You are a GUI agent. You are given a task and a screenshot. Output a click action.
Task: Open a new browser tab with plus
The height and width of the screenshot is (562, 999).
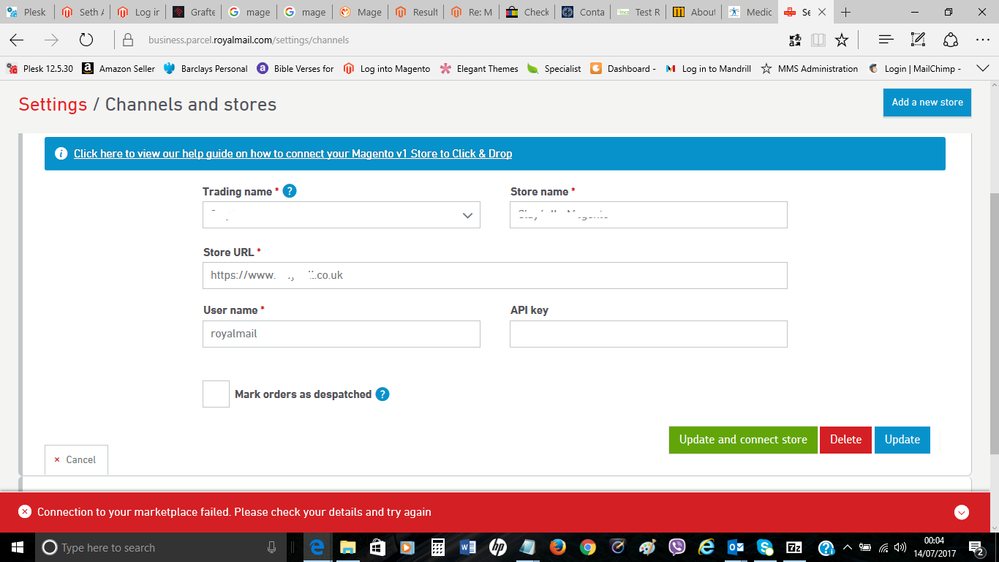tap(845, 12)
